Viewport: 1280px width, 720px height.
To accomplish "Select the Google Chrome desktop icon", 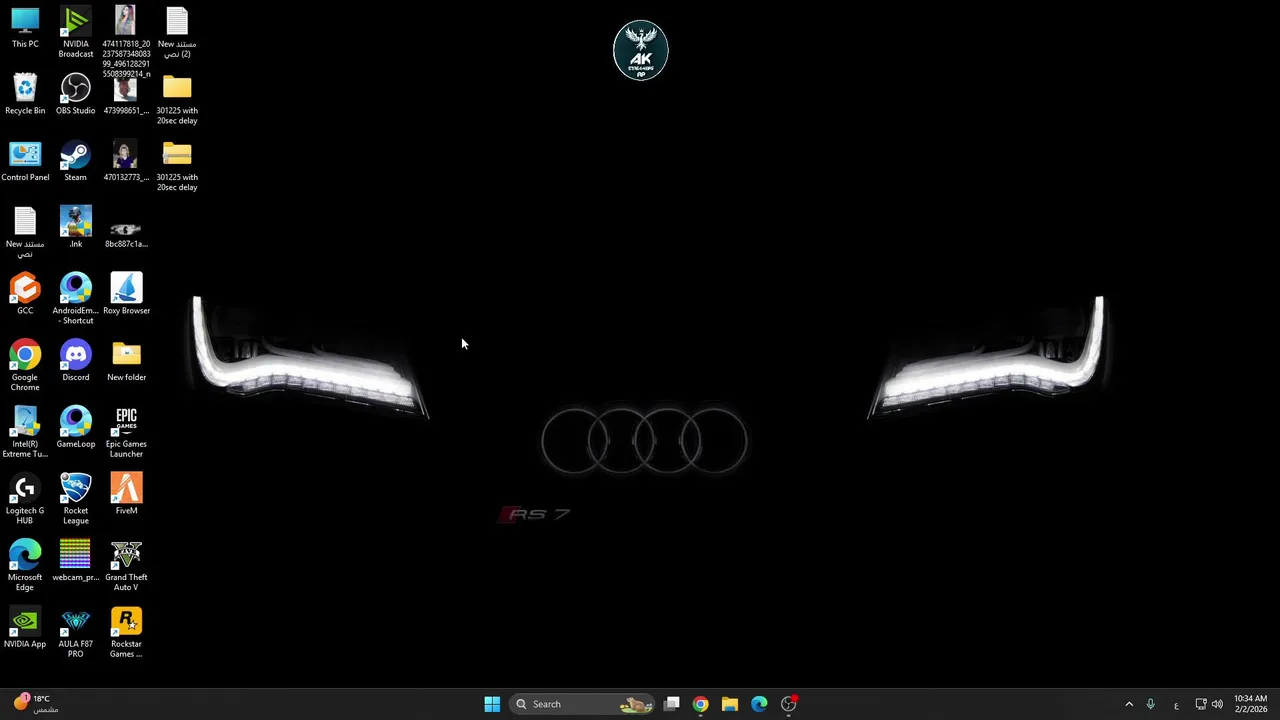I will pyautogui.click(x=25, y=366).
